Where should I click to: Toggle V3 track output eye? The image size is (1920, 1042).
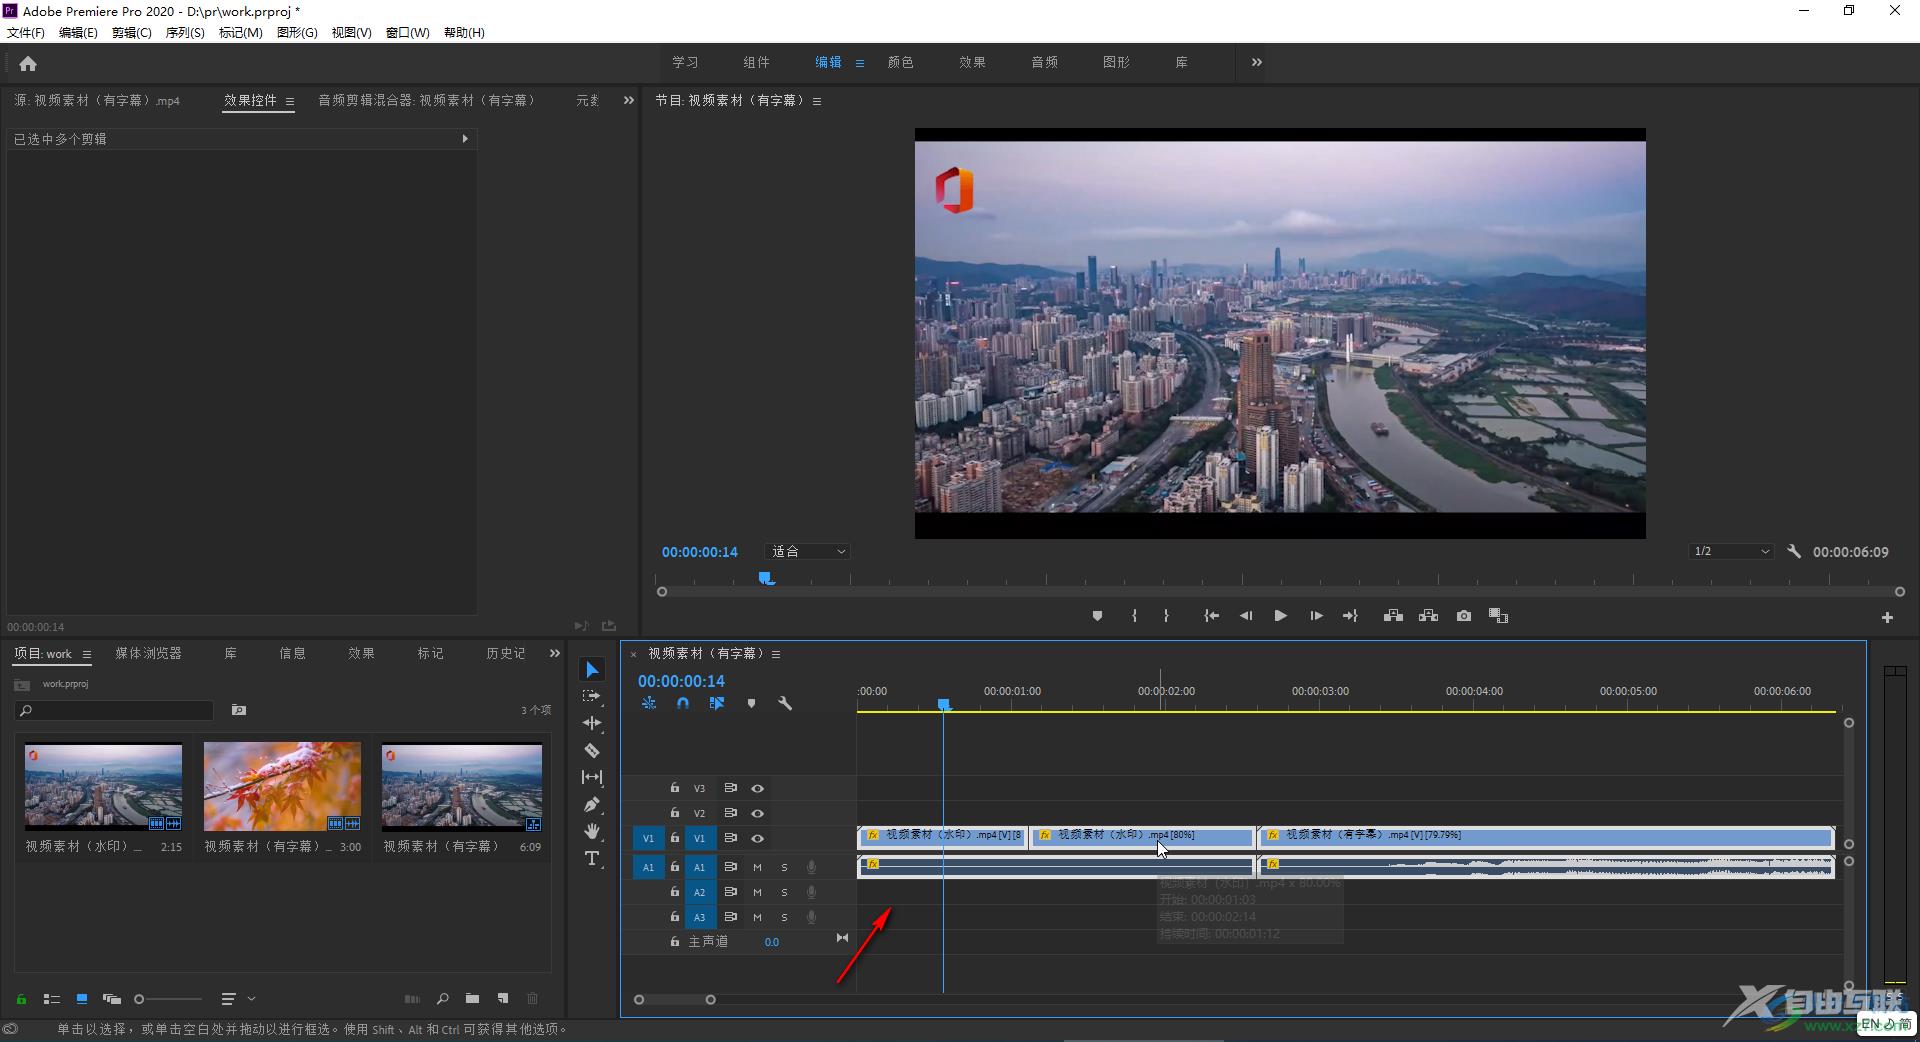pos(758,788)
